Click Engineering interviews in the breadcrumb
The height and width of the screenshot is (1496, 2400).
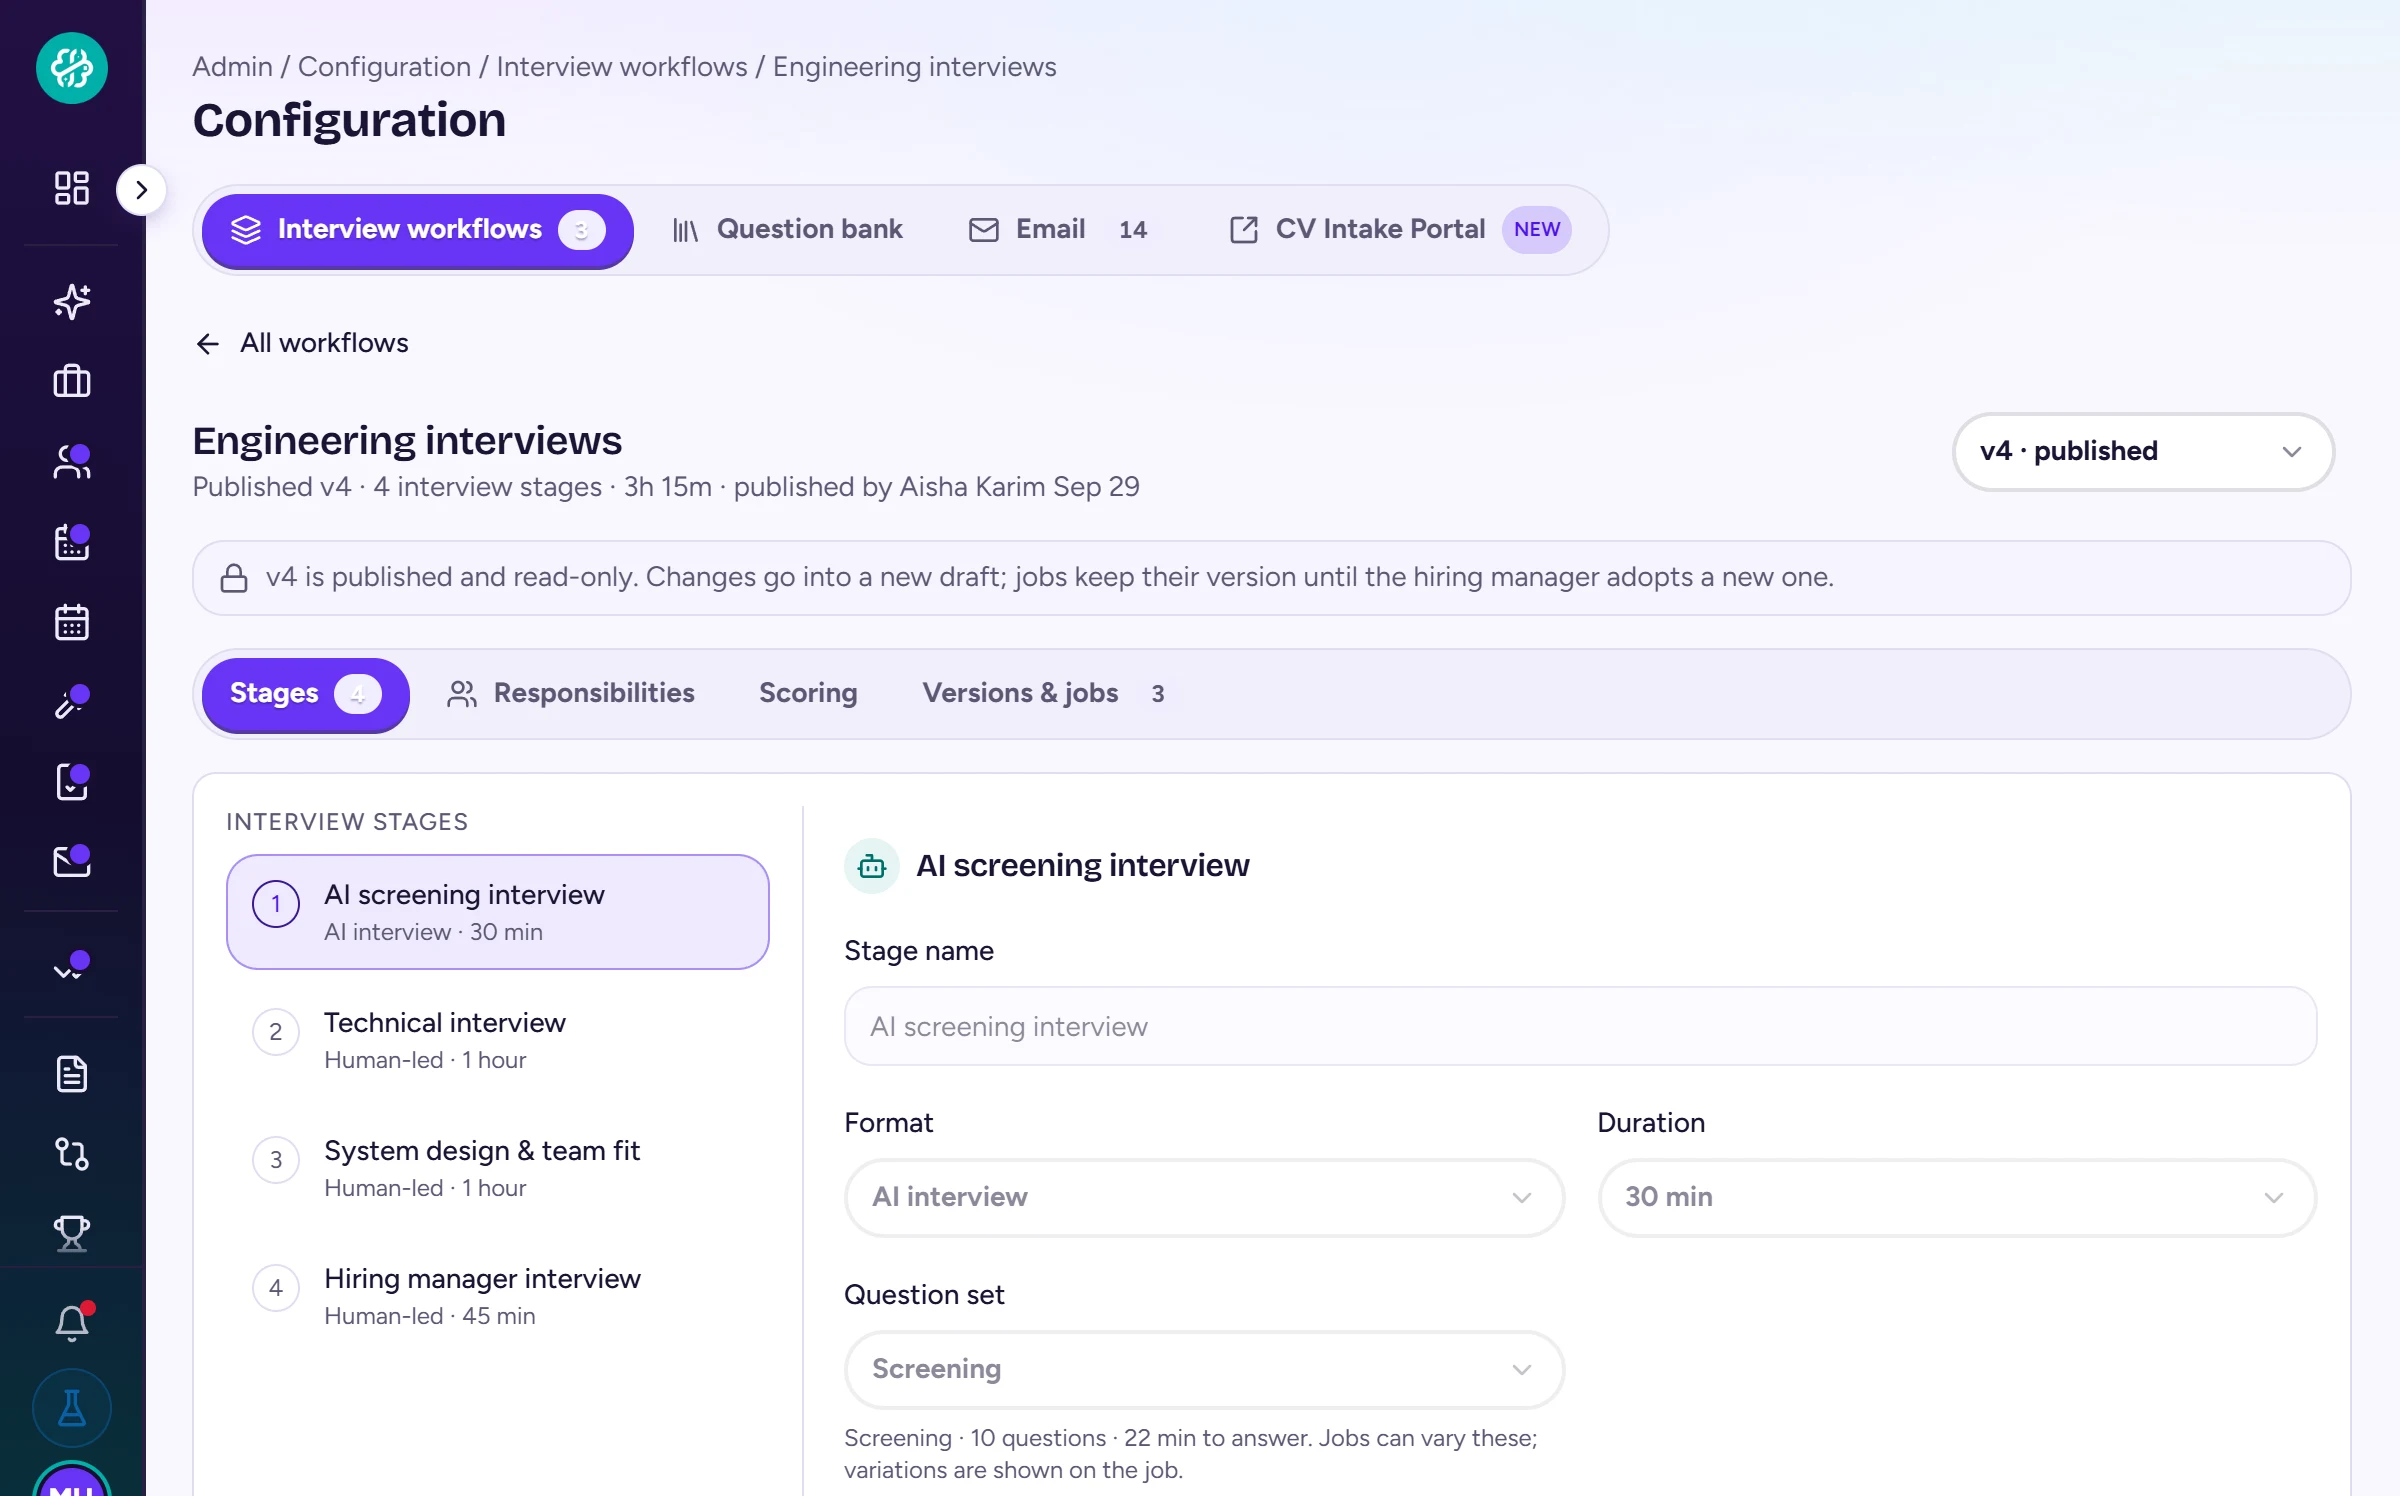(915, 67)
